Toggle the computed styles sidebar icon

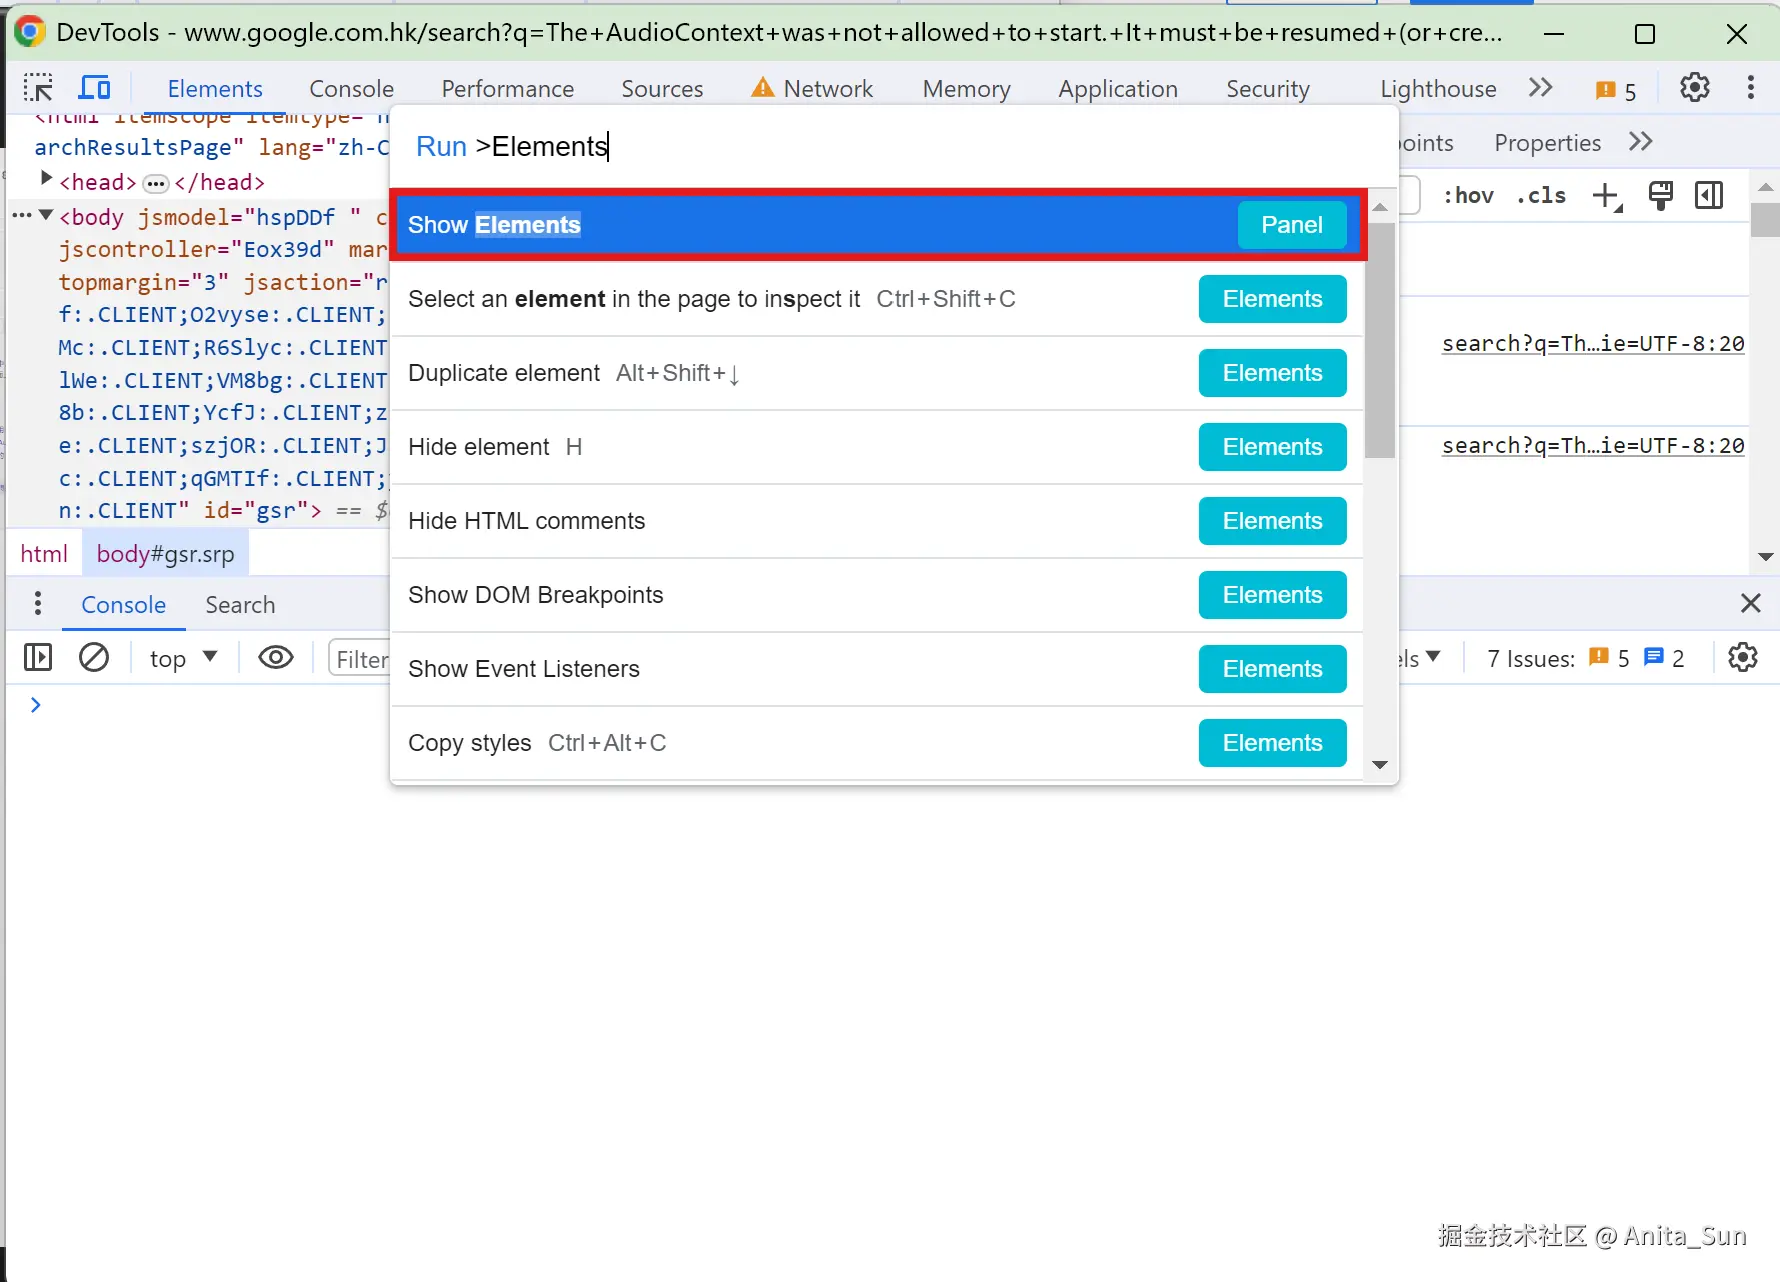point(1709,195)
